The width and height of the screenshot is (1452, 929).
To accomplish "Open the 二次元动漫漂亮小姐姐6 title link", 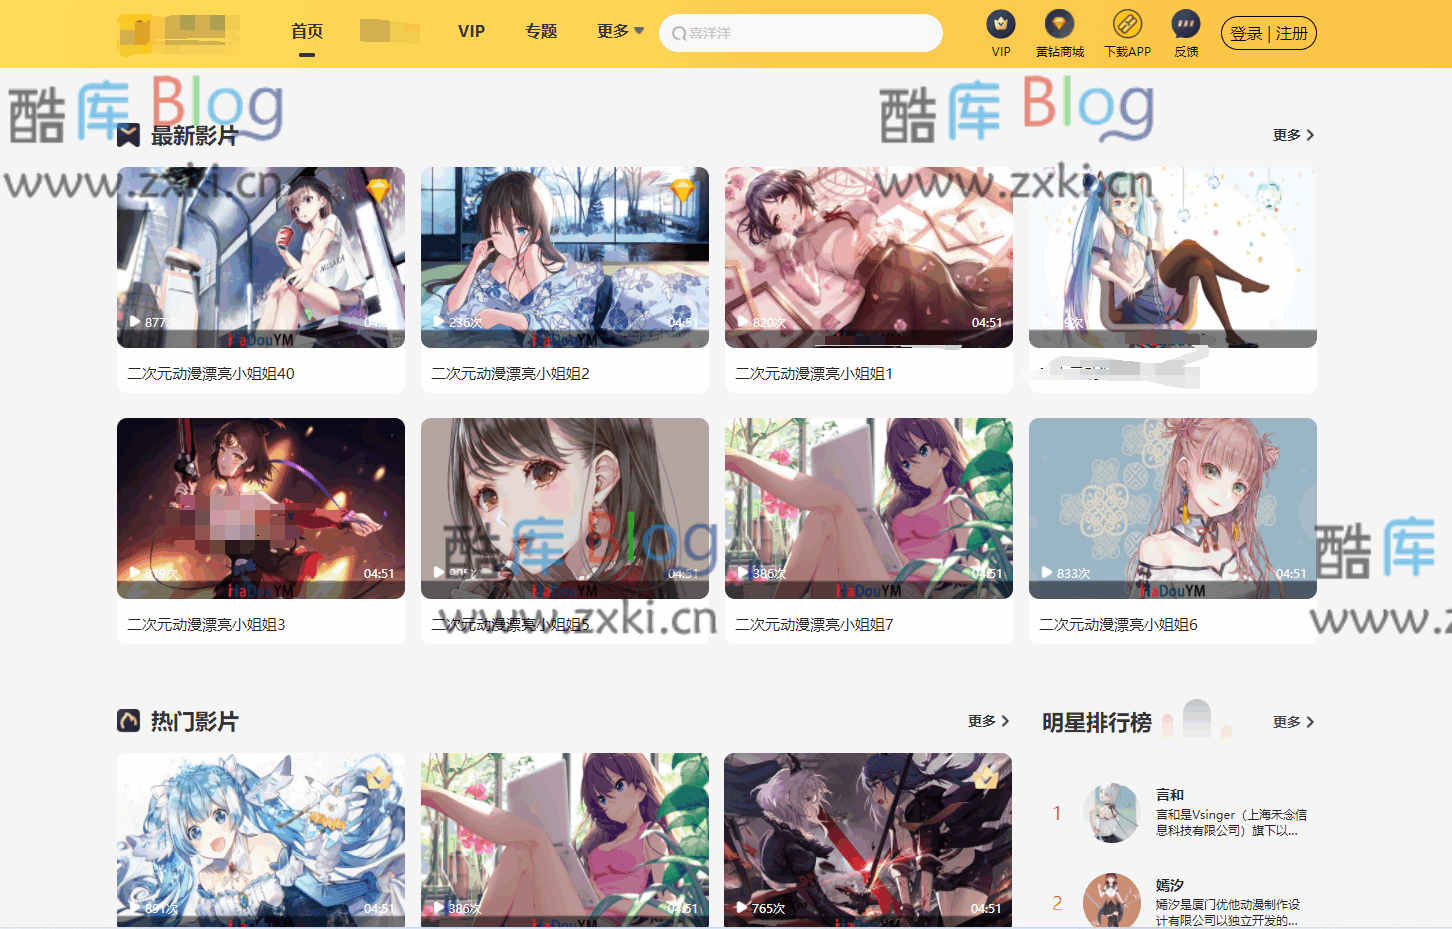I will click(x=1118, y=625).
